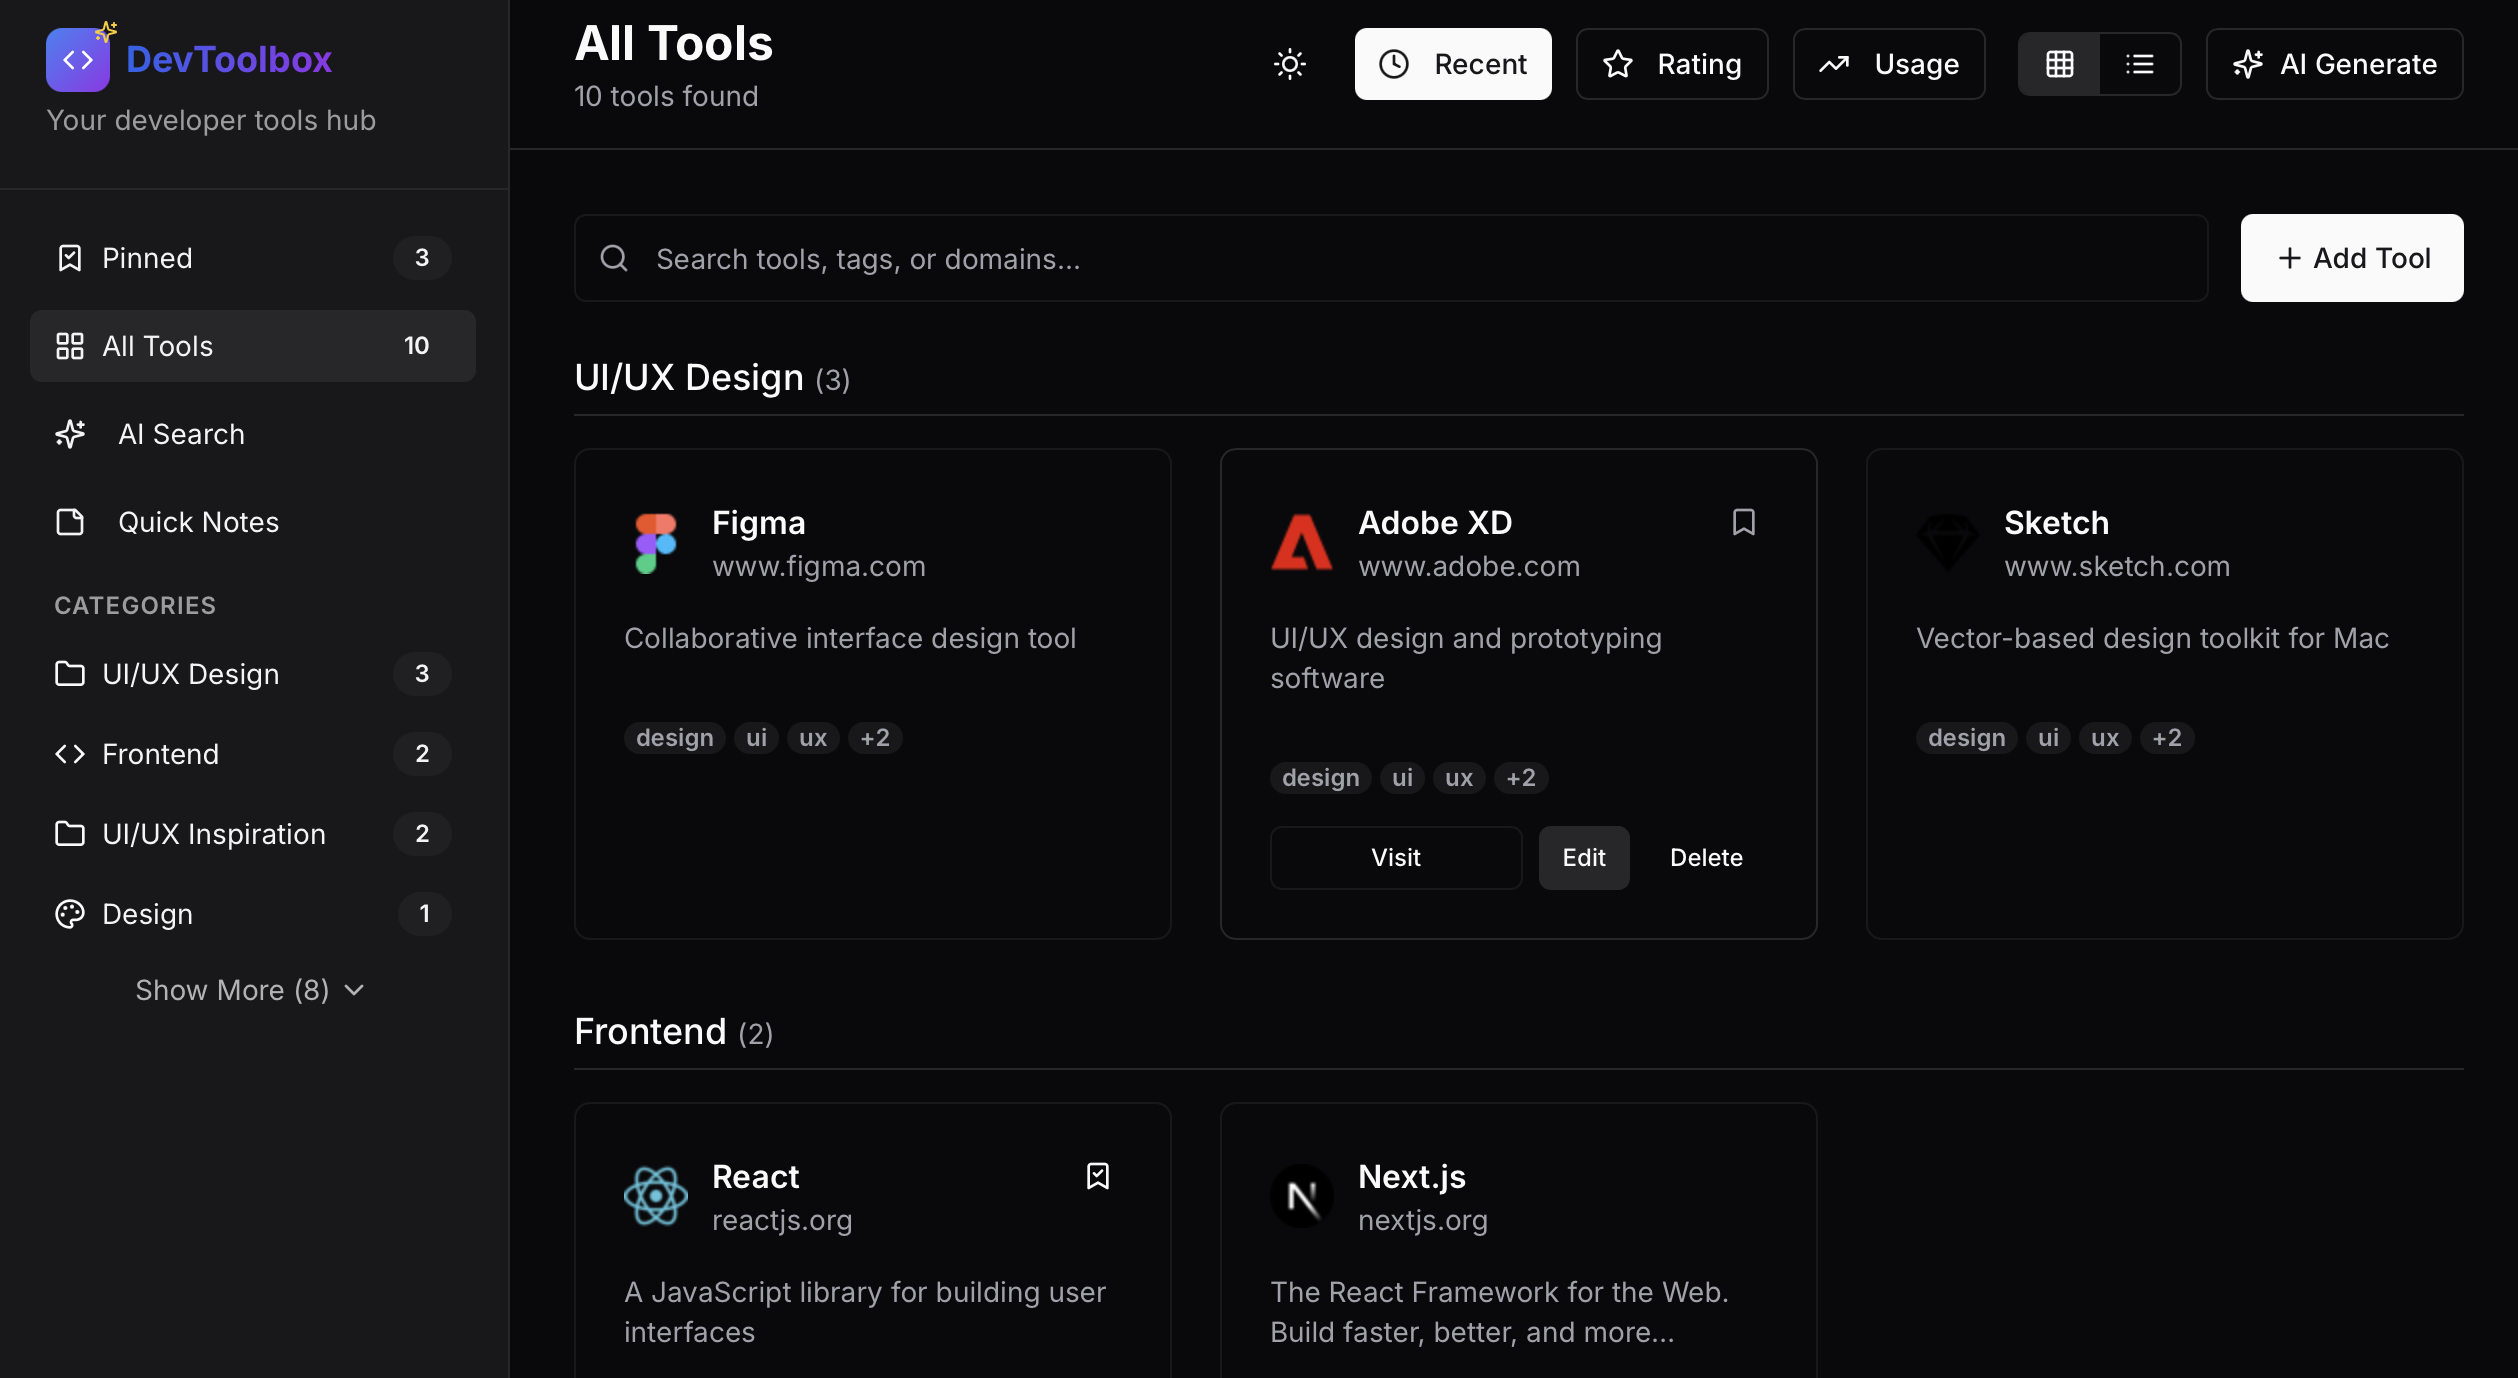Open the Pinned section in sidebar

point(253,258)
